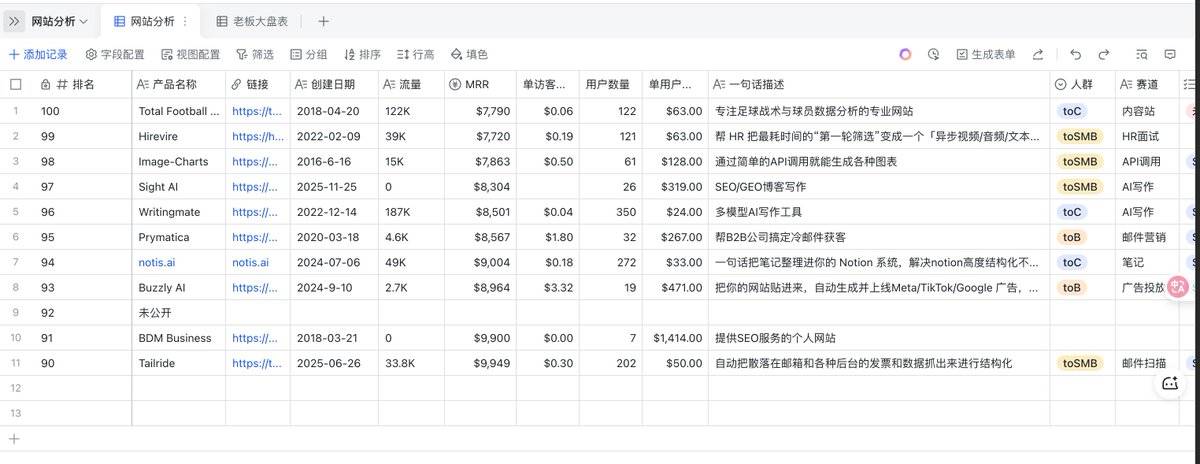The width and height of the screenshot is (1200, 464).
Task: Redo the last action
Action: pos(1104,54)
